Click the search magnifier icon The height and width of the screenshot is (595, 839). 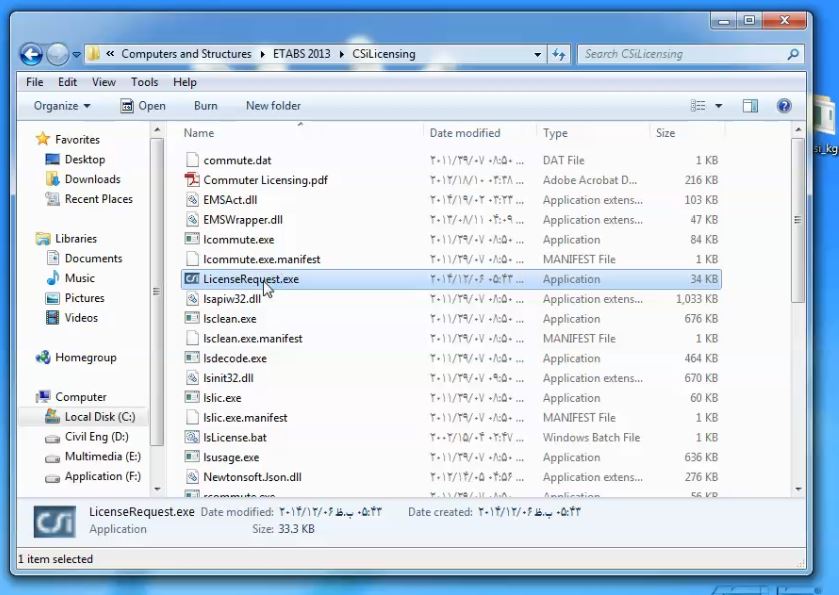793,54
